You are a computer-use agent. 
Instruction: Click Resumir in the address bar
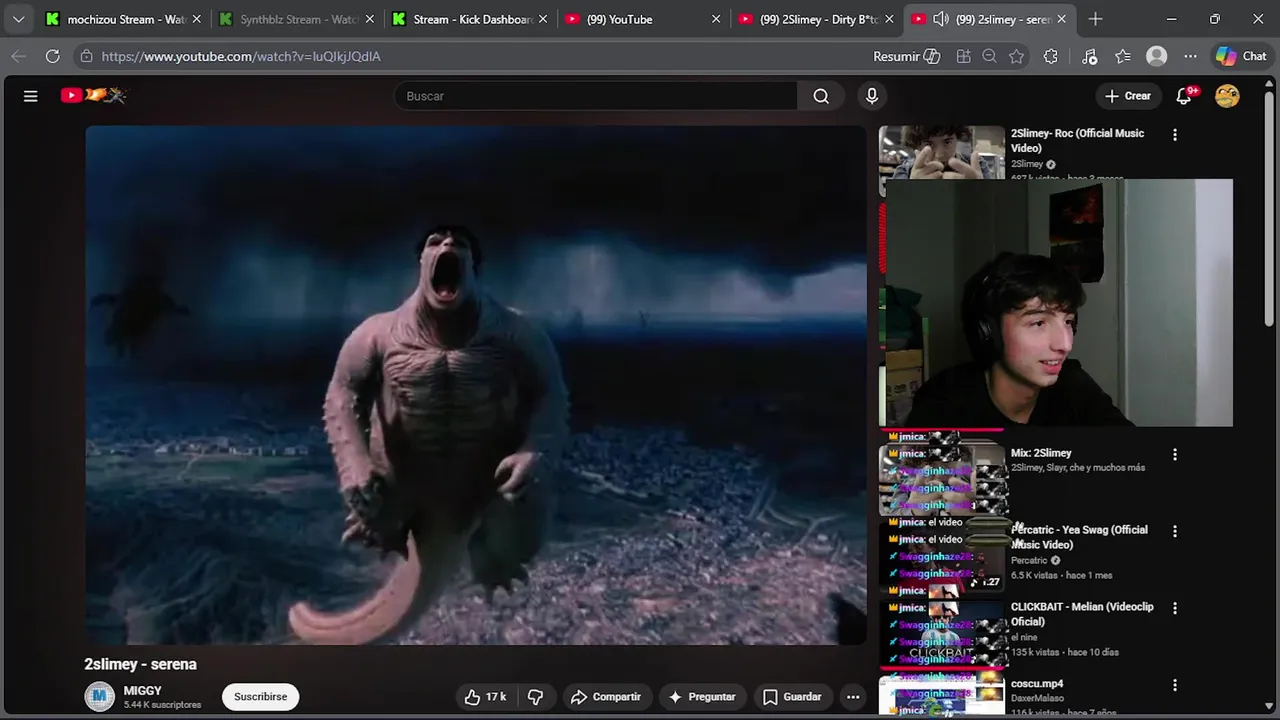tap(906, 56)
